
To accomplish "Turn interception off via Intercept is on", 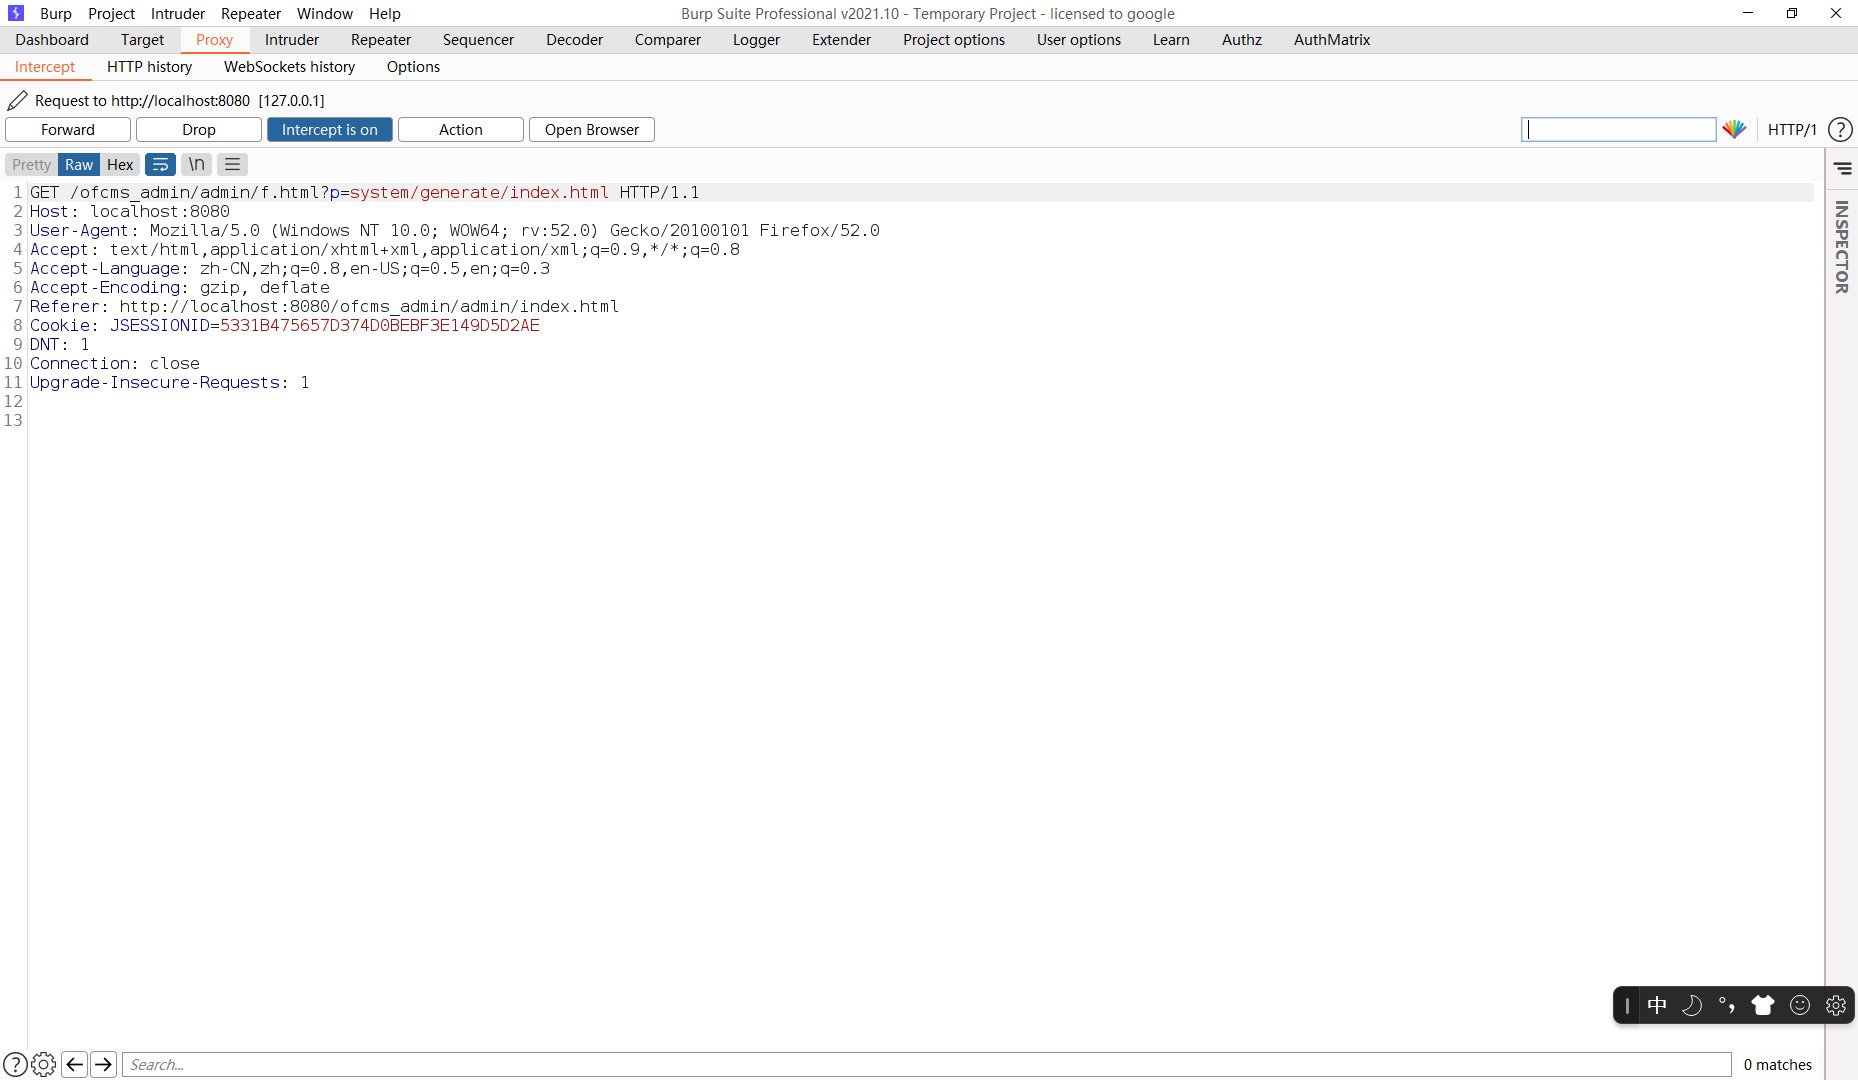I will (x=329, y=129).
